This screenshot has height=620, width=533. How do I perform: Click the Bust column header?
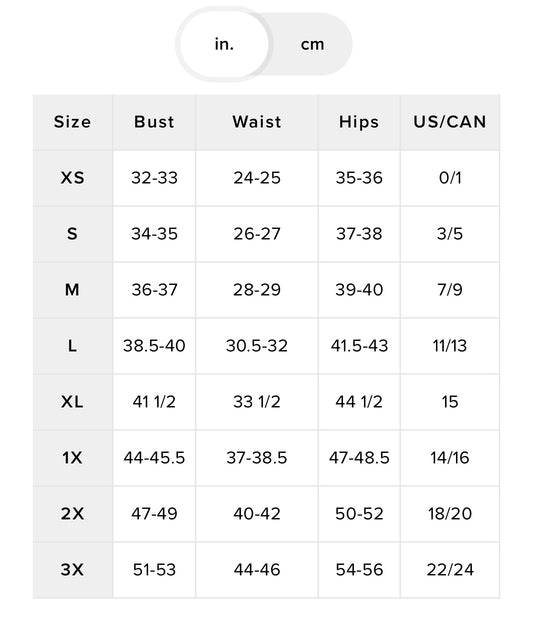(x=154, y=122)
